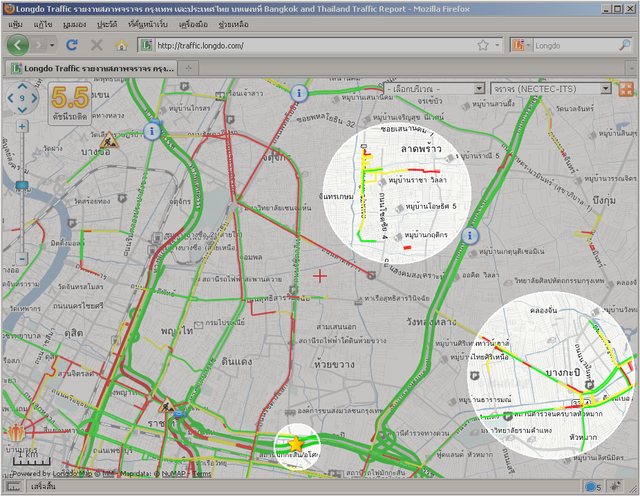Click the search magnifier icon
640x496 pixels.
tap(624, 45)
